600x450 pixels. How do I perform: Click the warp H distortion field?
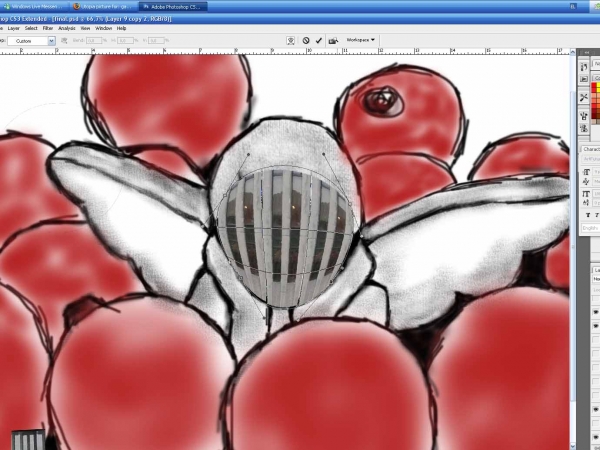coord(125,40)
